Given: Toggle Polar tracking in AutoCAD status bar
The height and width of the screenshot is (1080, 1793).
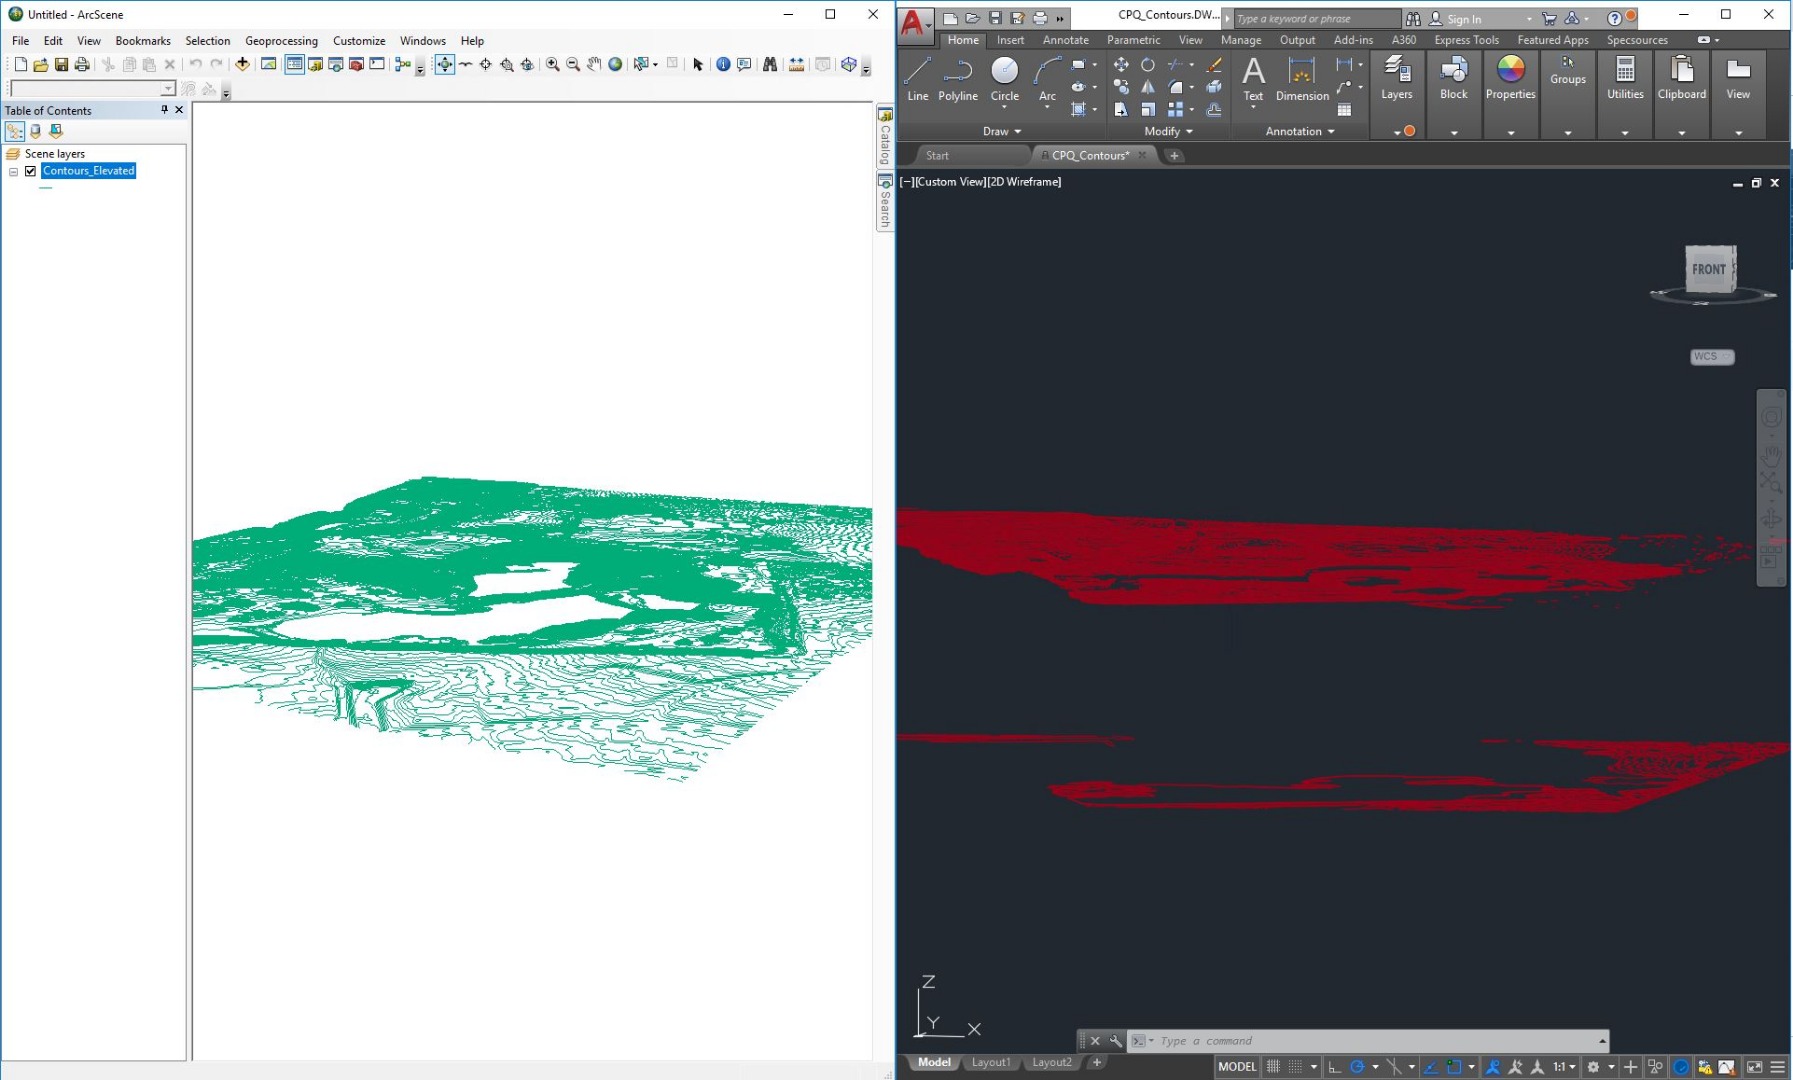Looking at the screenshot, I should pyautogui.click(x=1357, y=1067).
